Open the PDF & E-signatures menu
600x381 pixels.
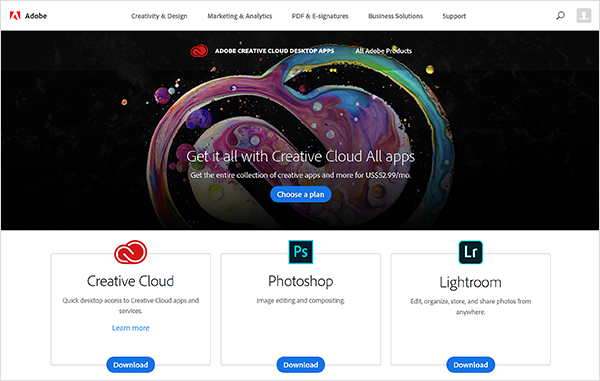coord(320,16)
